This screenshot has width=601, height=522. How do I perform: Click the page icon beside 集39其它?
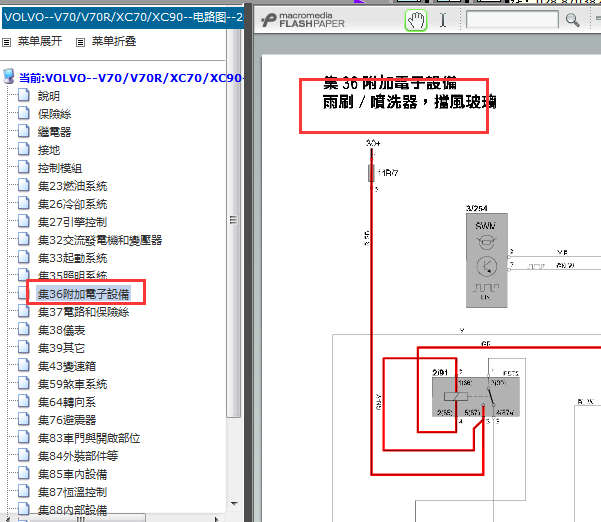coord(24,347)
